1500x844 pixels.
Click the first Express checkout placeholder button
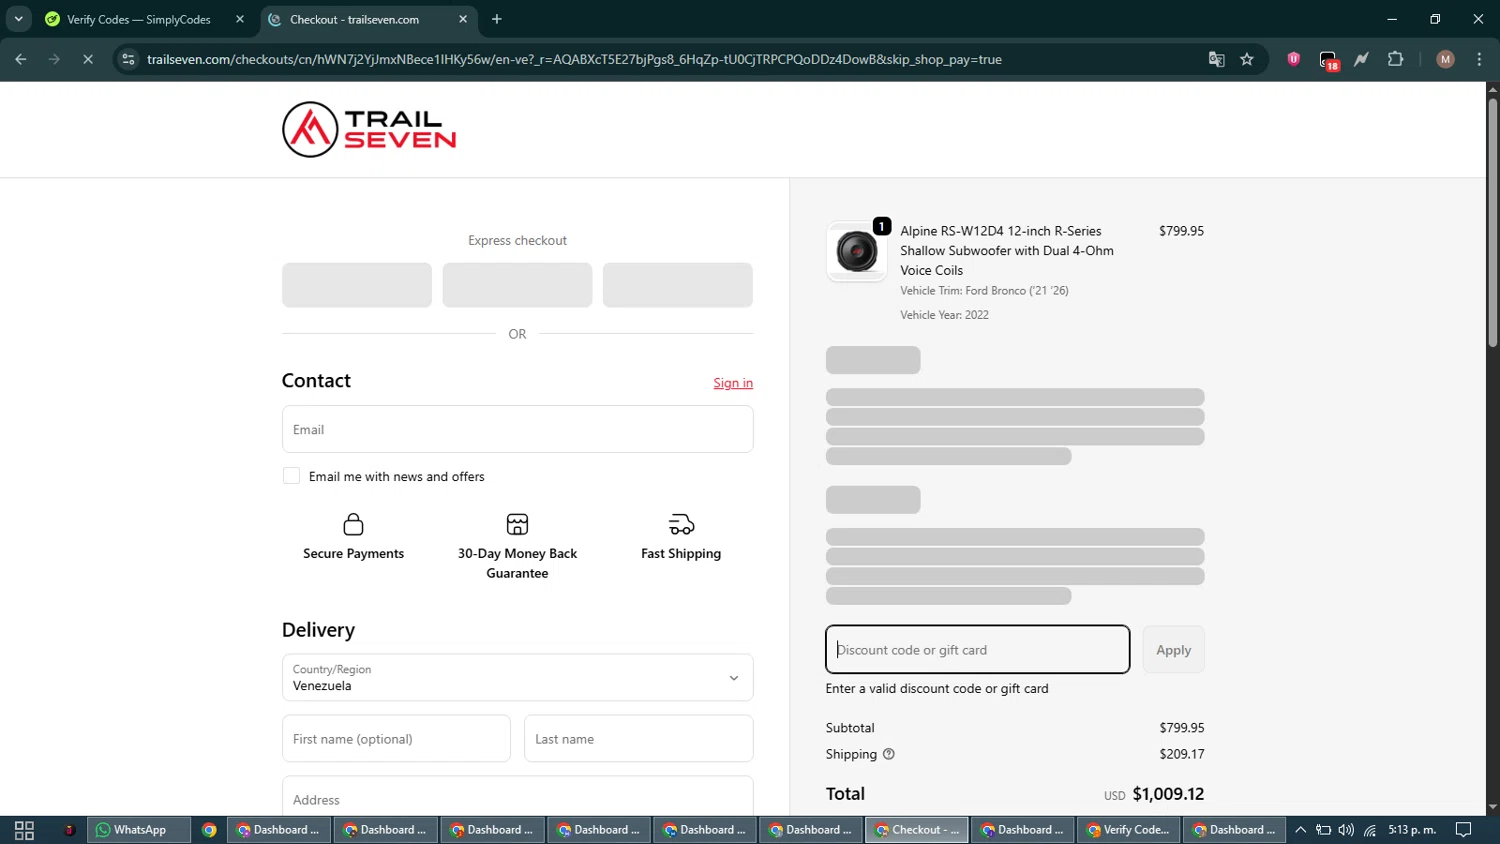click(x=357, y=285)
